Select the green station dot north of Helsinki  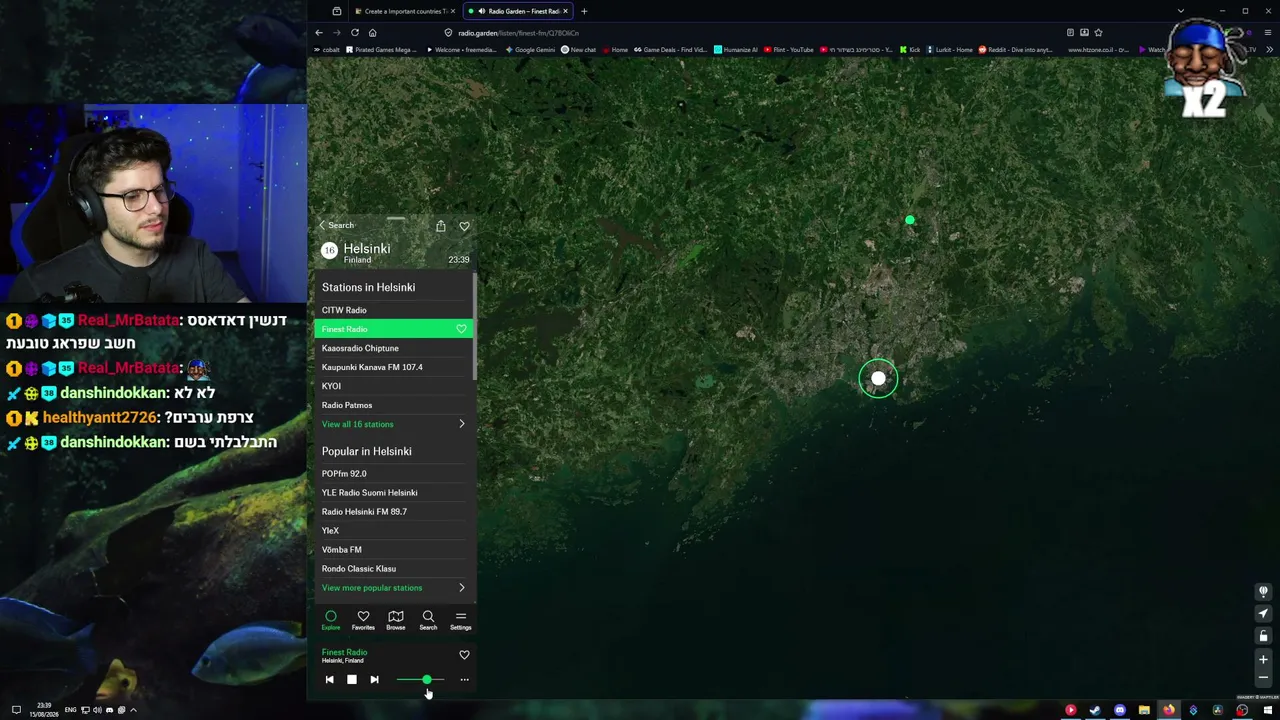[x=910, y=220]
